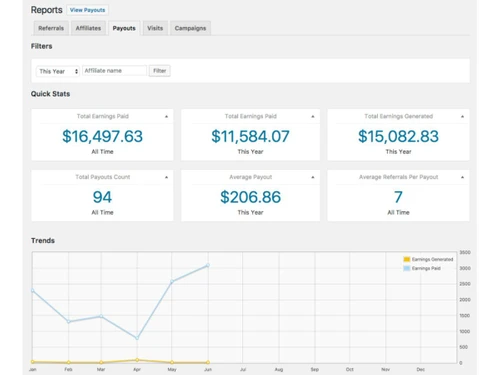500x375 pixels.
Task: Click the Earnings Generated June data point
Action: (208, 362)
